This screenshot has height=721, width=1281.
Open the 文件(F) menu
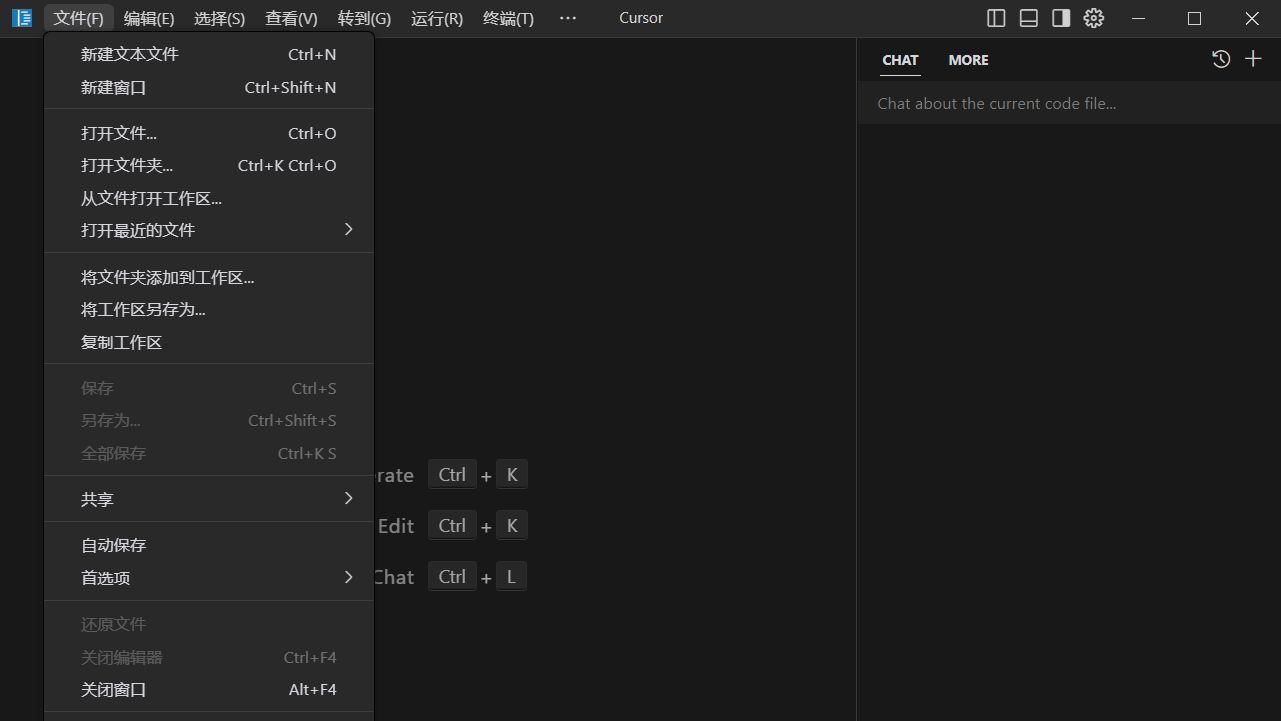coord(79,18)
